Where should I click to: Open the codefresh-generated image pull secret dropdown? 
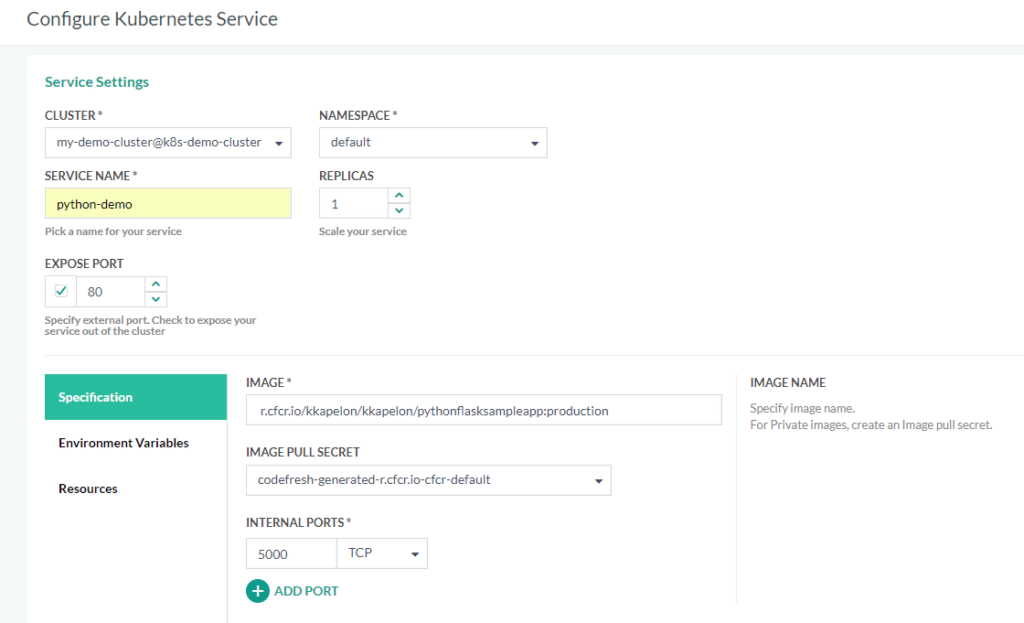[428, 480]
